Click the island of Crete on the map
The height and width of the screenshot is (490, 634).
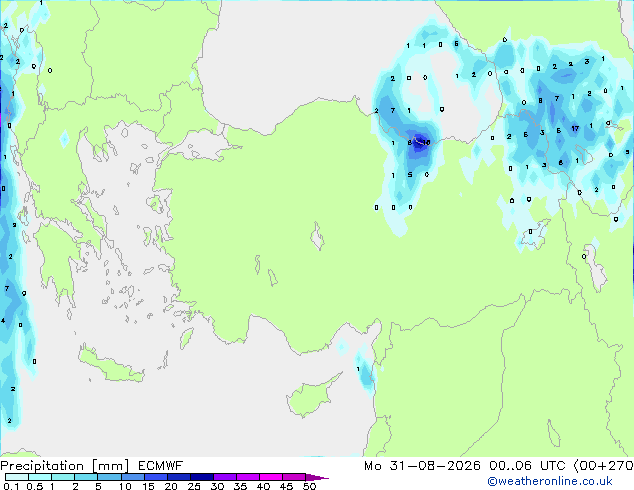[x=110, y=366]
